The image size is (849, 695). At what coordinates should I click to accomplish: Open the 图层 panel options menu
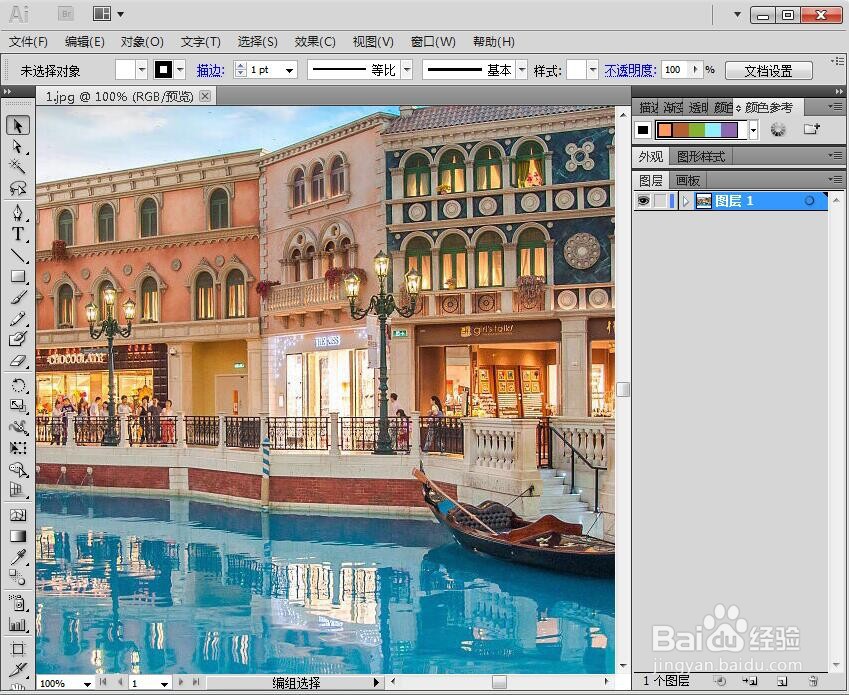point(836,179)
